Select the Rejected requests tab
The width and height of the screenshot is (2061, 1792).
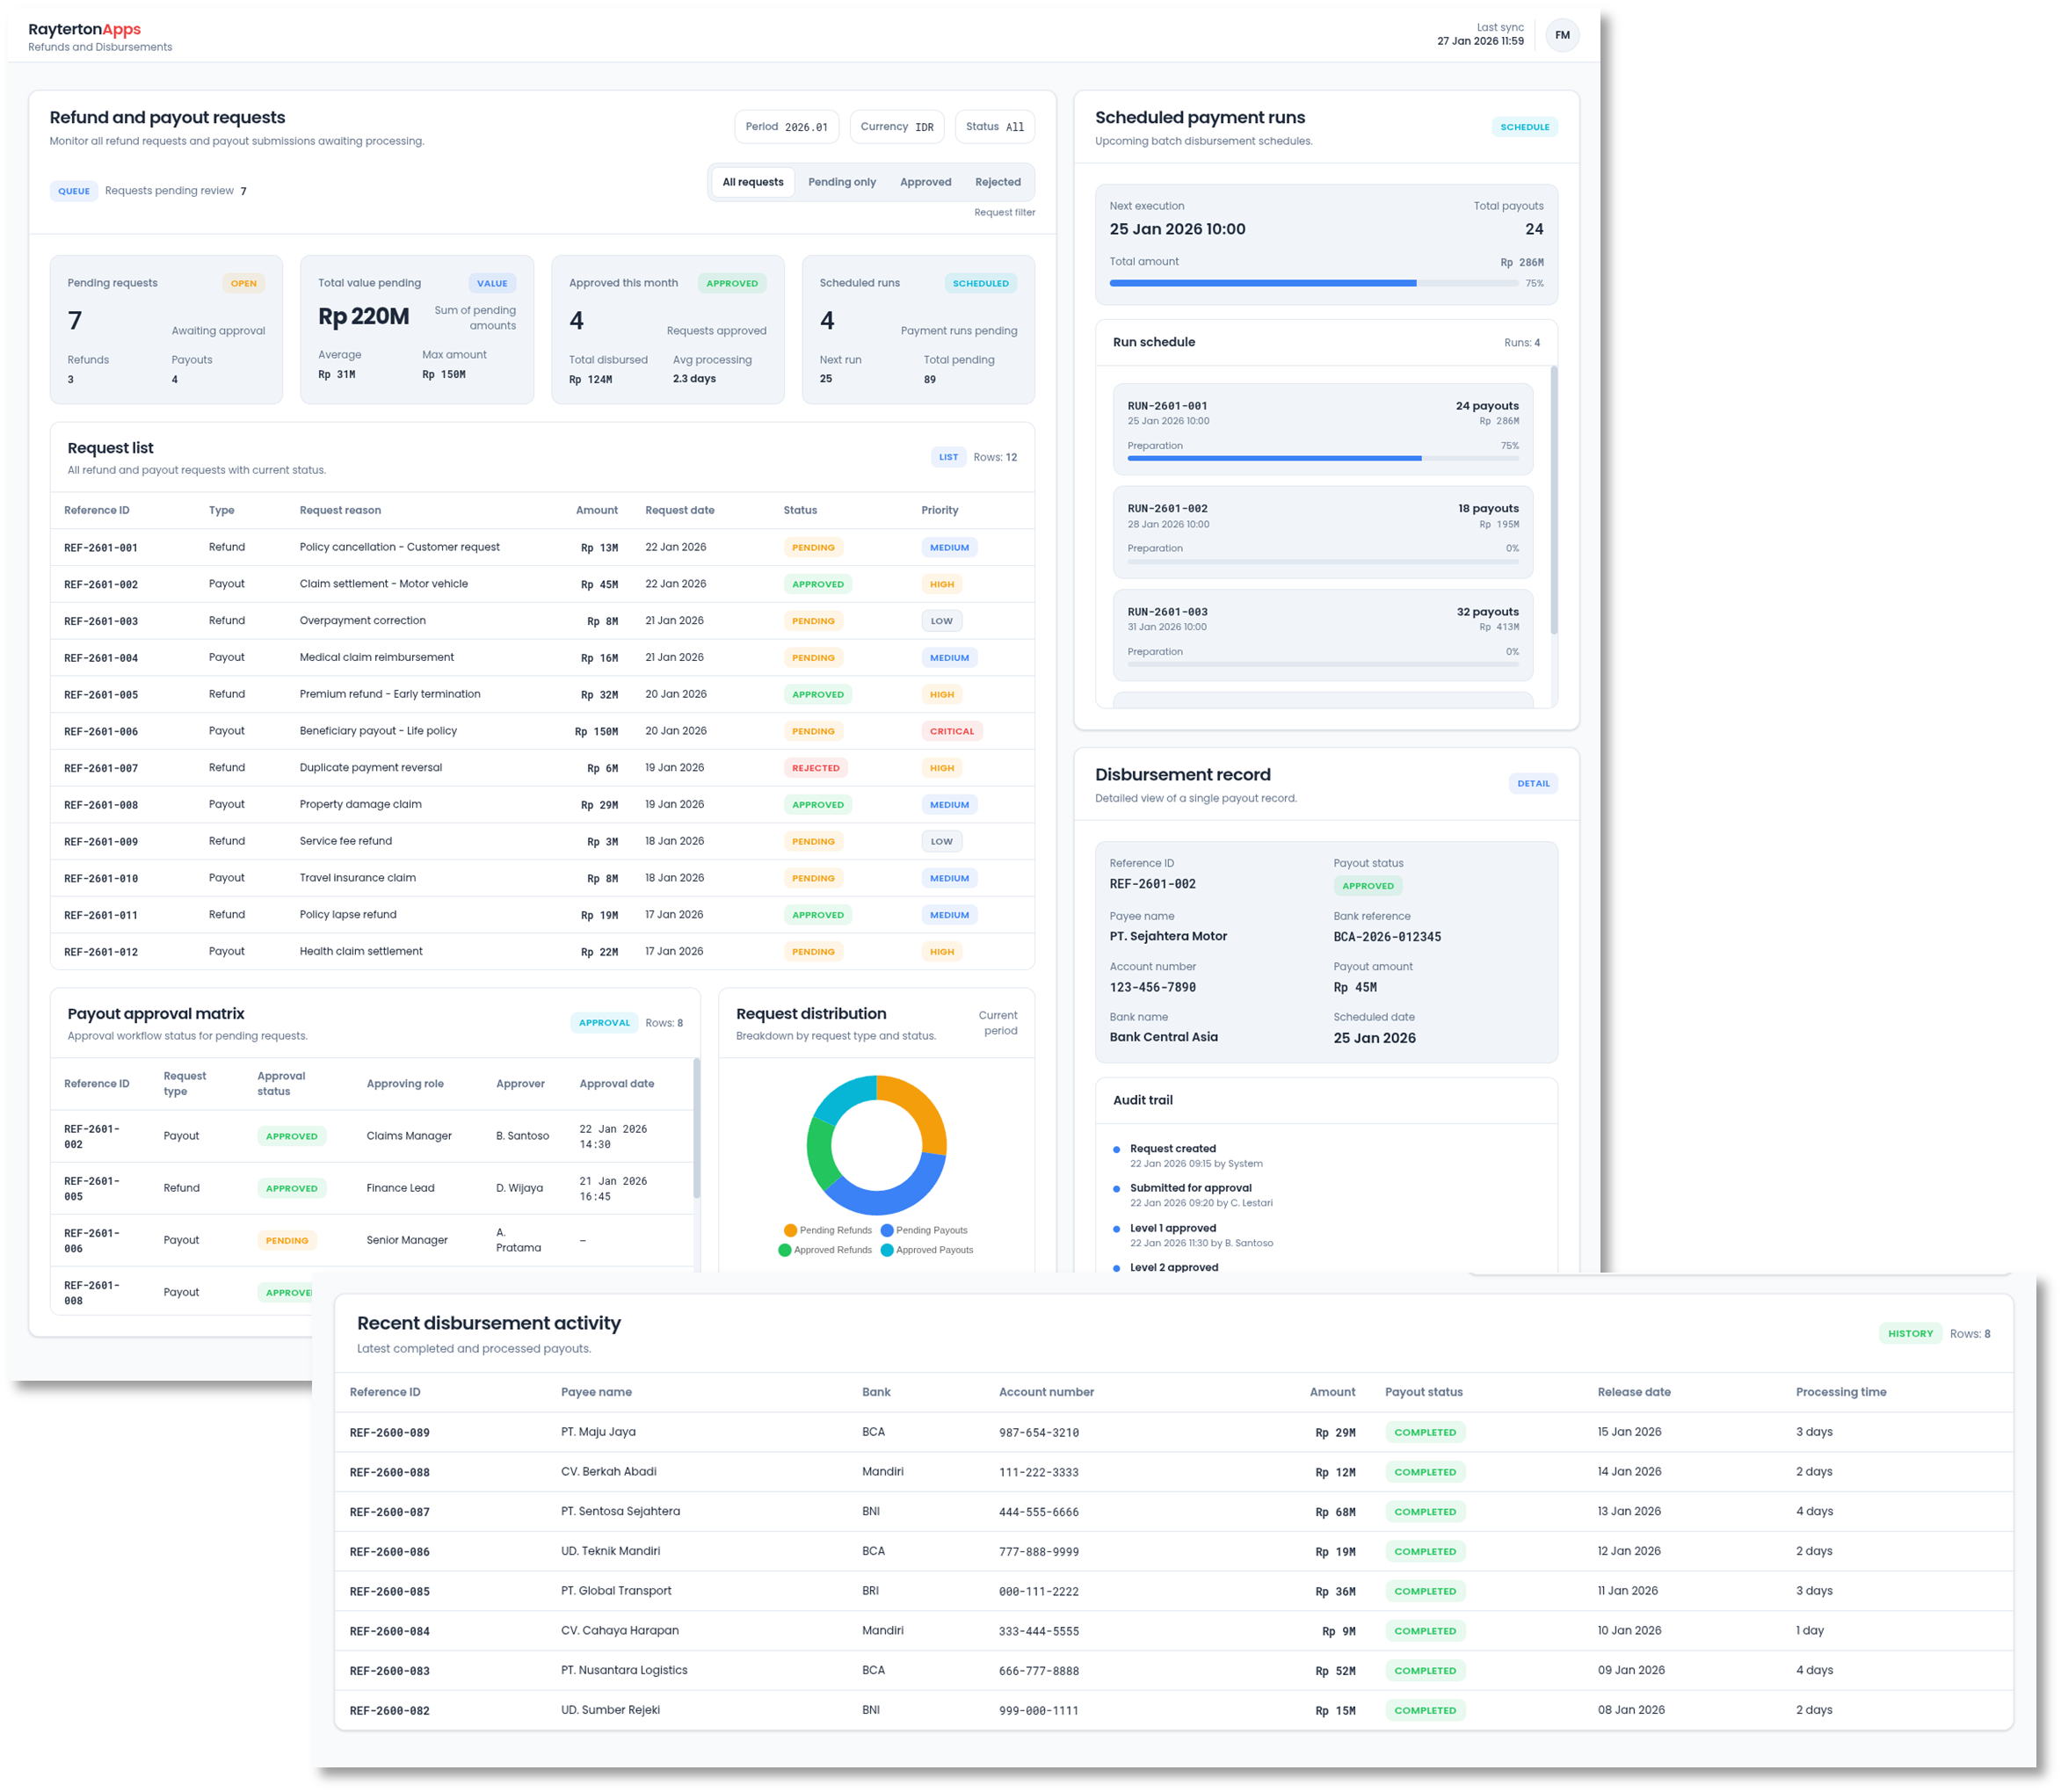point(997,182)
